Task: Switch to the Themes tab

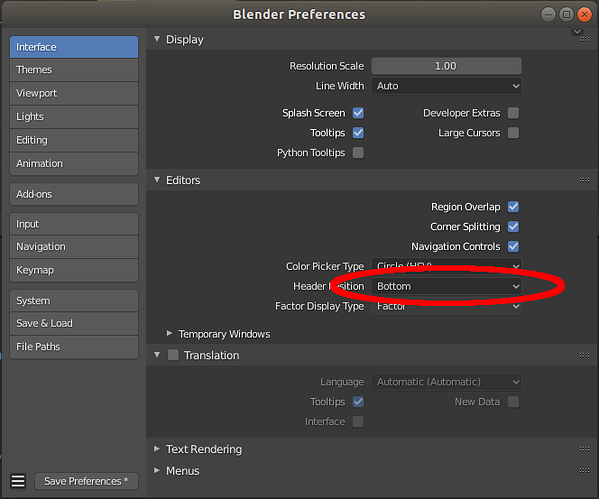Action: pos(74,70)
